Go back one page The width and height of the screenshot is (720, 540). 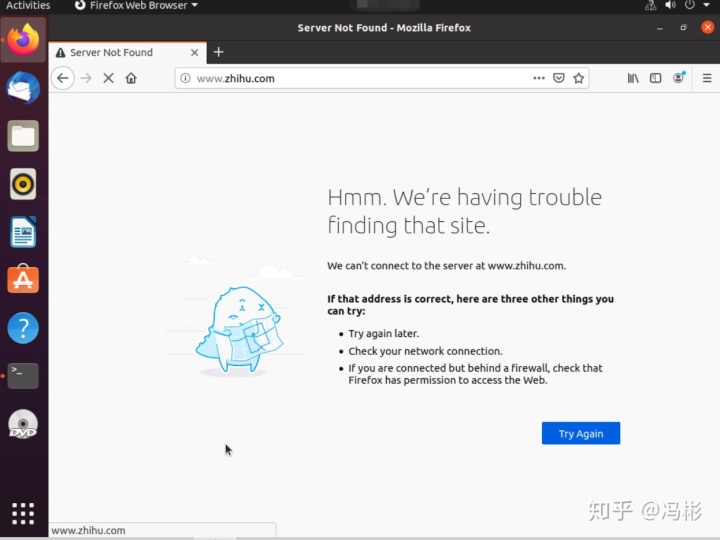63,78
